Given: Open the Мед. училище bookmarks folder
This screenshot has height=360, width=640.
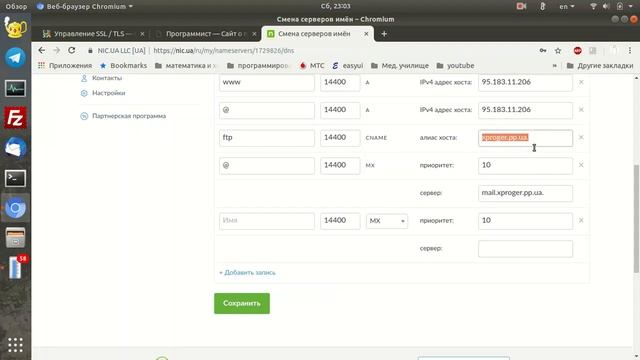Looking at the screenshot, I should point(400,65).
